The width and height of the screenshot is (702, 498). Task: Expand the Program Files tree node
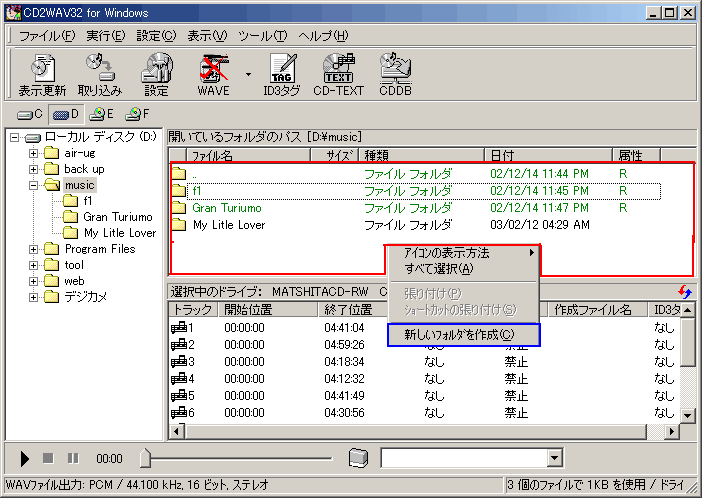pos(34,249)
